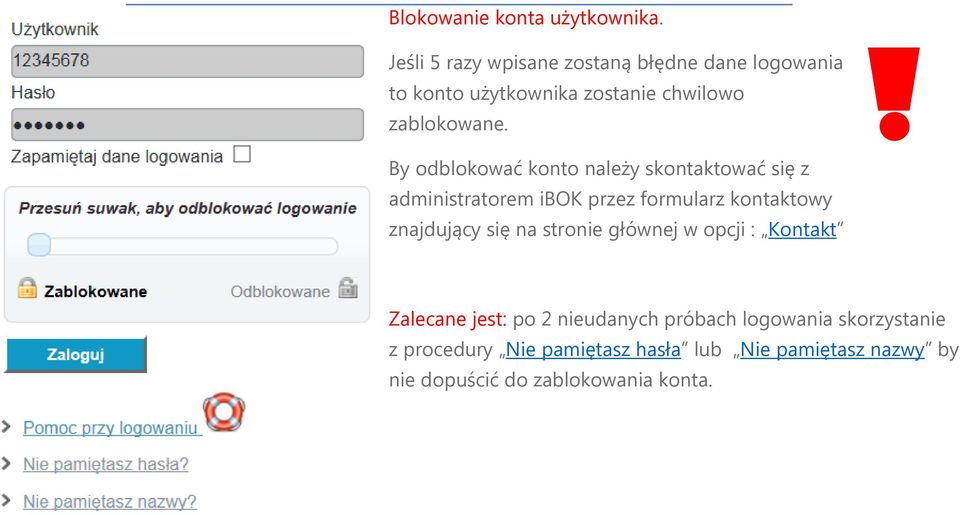Screen dimensions: 960x515
Task: Focus the Użytkownik input field
Action: (187, 61)
